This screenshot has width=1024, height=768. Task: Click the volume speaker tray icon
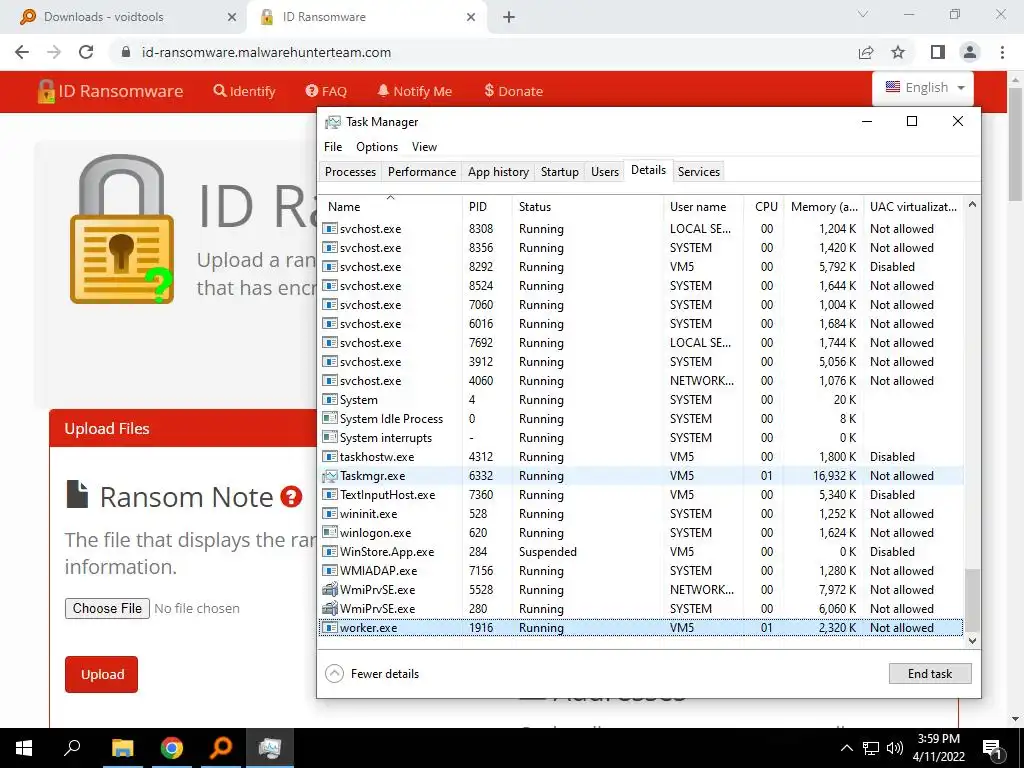(895, 748)
